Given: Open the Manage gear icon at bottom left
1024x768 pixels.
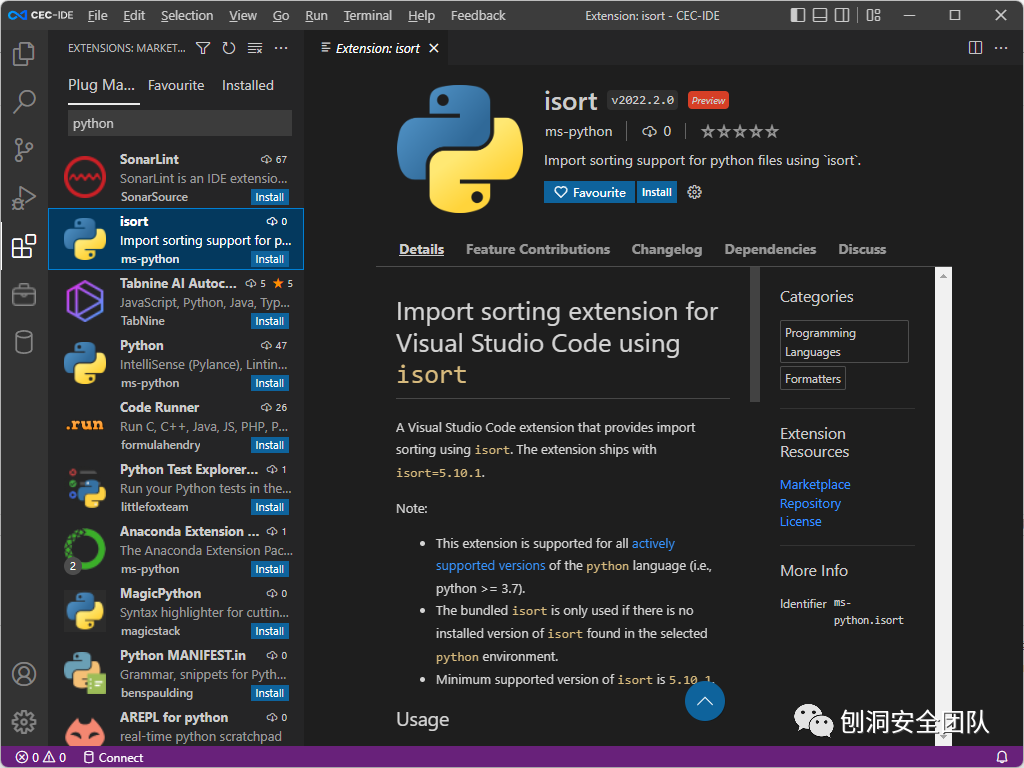Looking at the screenshot, I should (x=24, y=722).
